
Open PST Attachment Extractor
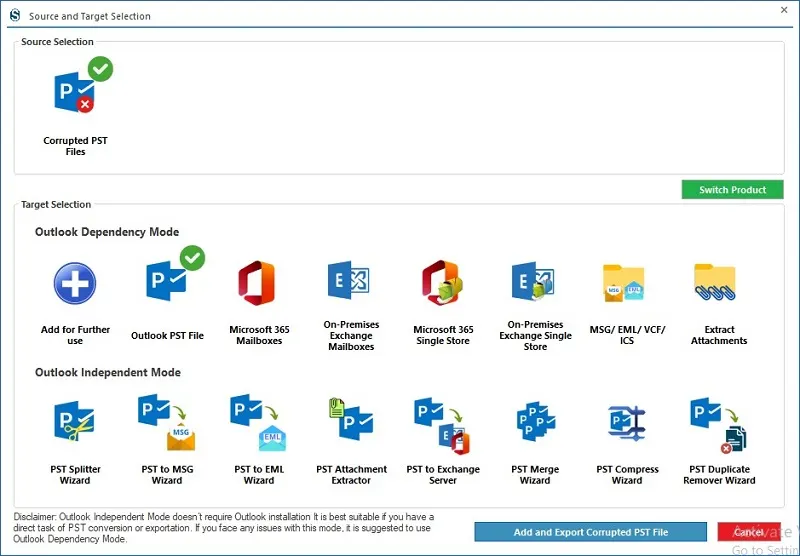[x=351, y=419]
